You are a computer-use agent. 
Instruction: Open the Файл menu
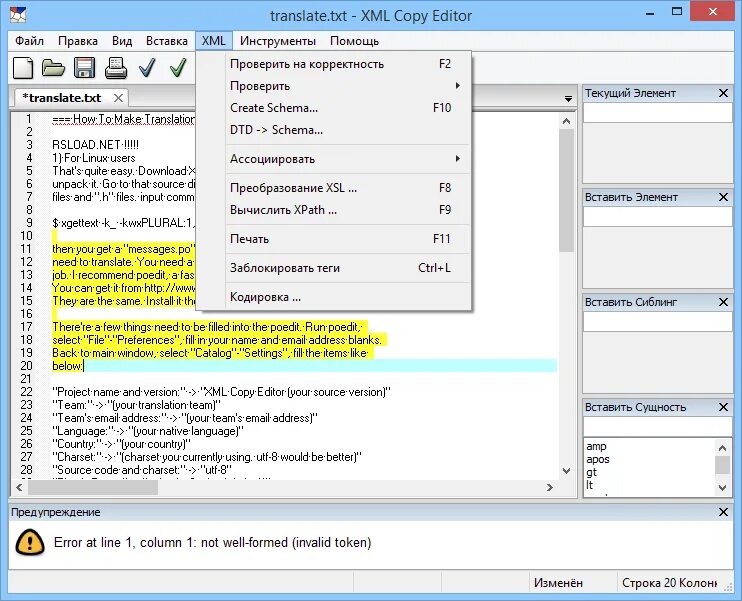pyautogui.click(x=29, y=41)
